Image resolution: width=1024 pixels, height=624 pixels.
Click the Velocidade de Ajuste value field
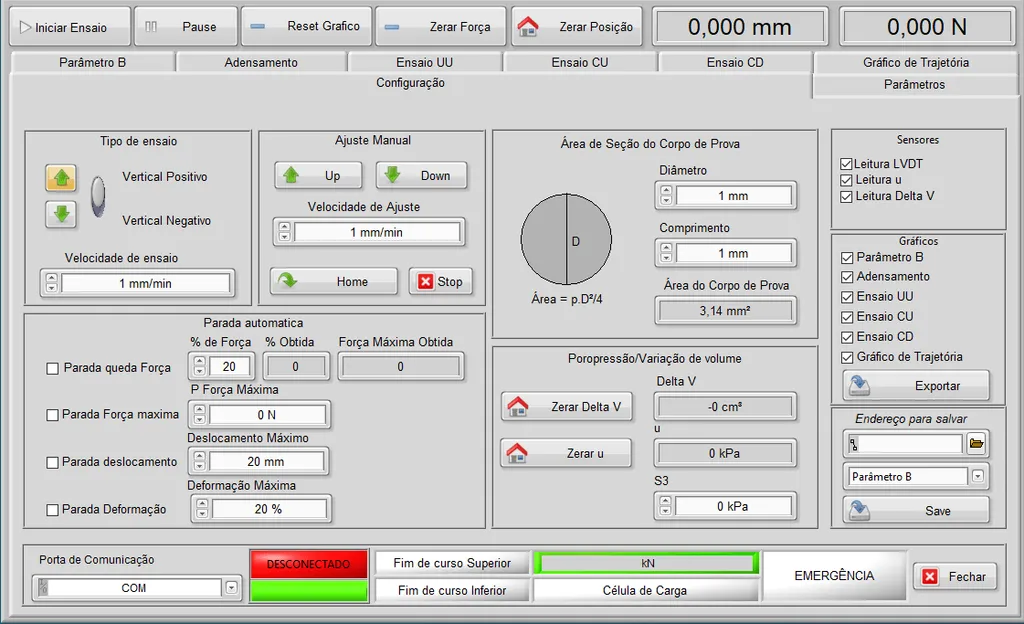click(x=377, y=232)
